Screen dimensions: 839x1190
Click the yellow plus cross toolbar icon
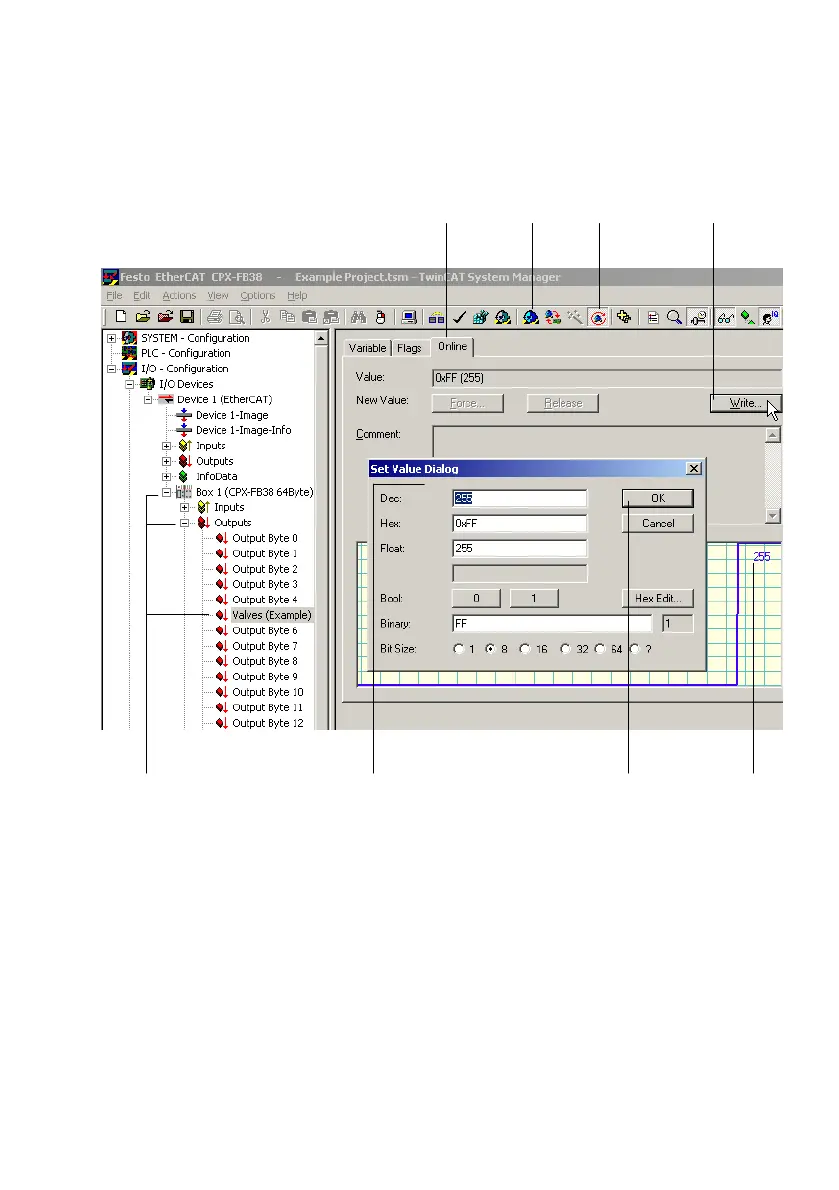point(624,317)
